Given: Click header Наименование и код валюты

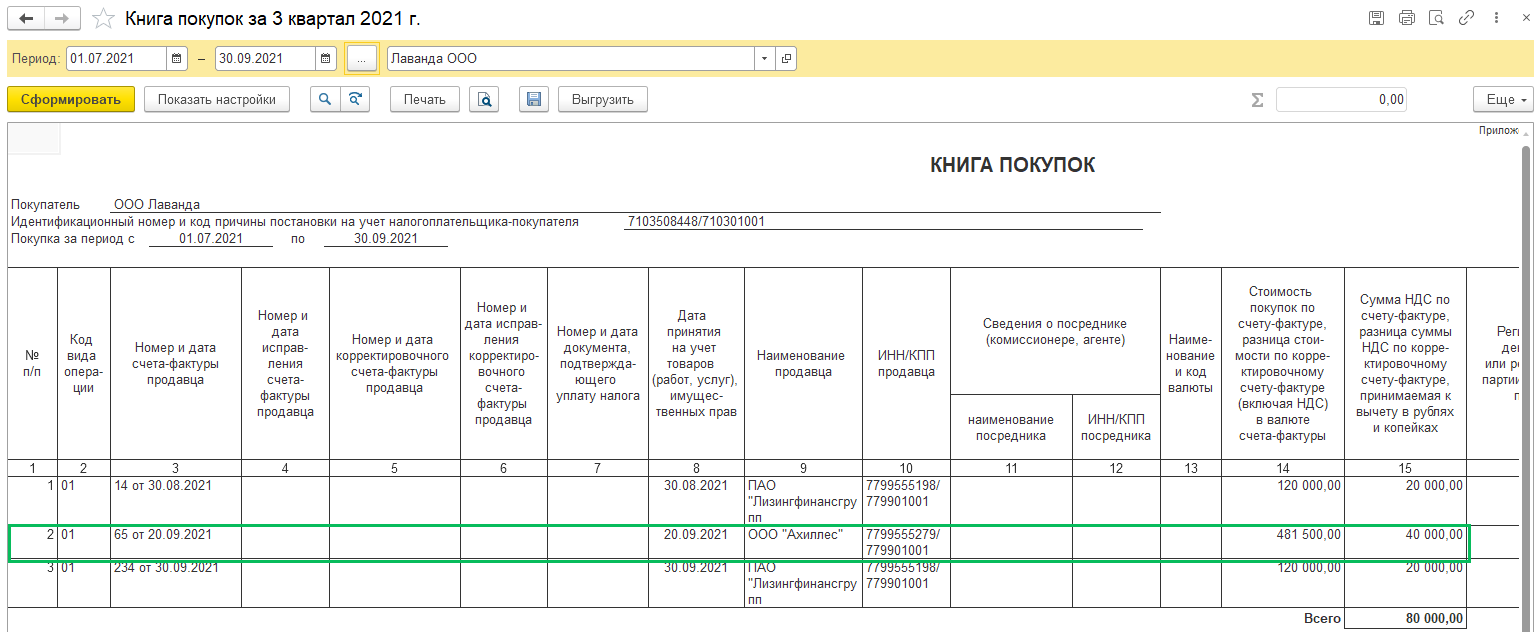Looking at the screenshot, I should [x=1190, y=364].
